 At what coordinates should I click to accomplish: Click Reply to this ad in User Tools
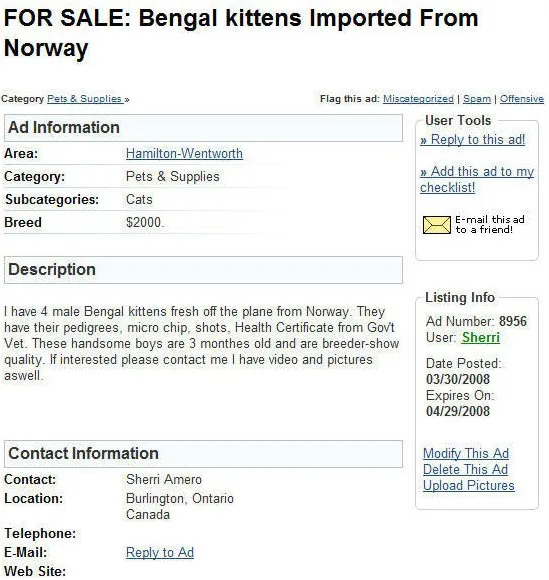[x=472, y=139]
